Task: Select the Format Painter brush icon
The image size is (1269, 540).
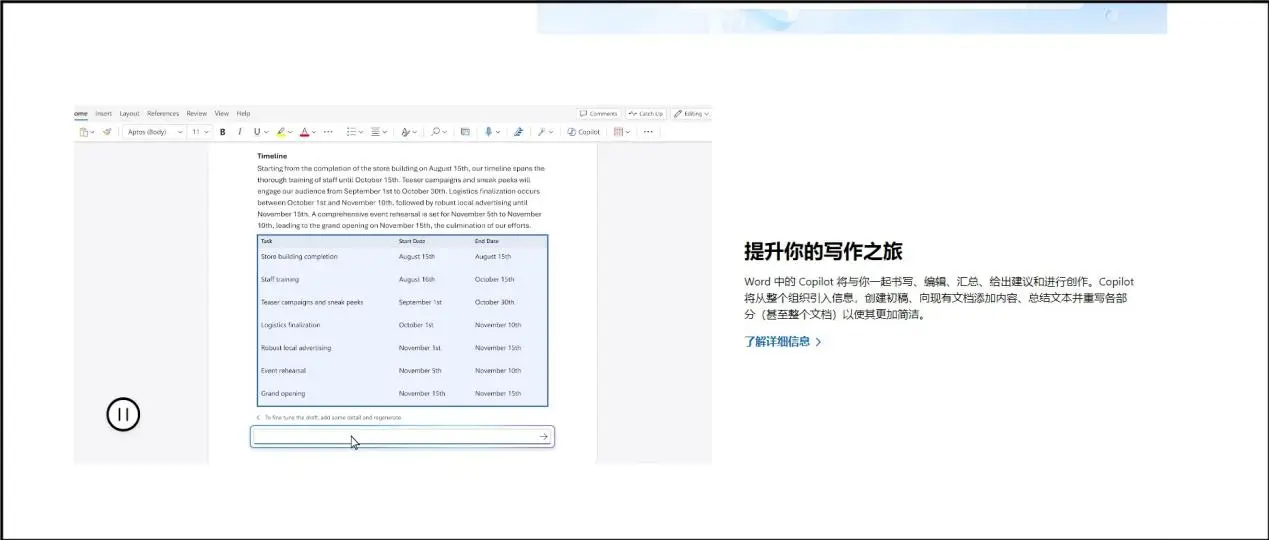Action: tap(107, 132)
